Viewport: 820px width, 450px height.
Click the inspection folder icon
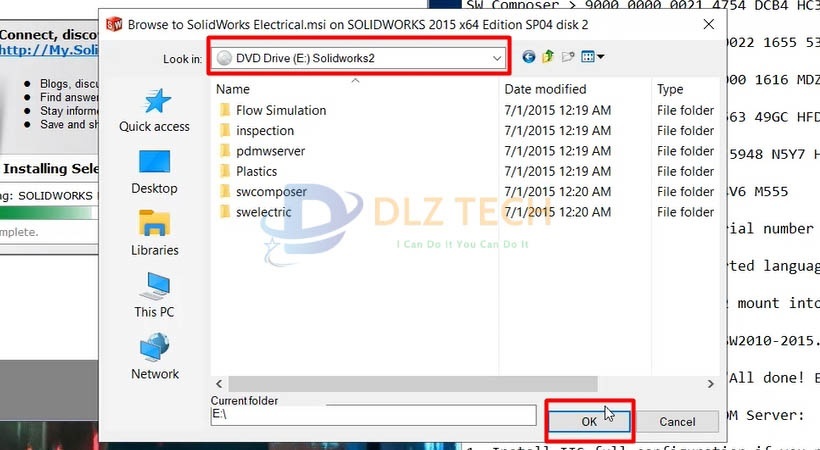pos(225,130)
